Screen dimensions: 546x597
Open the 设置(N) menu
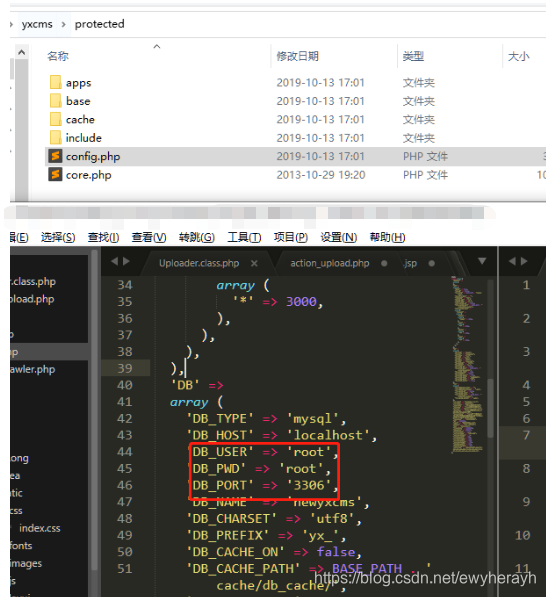click(338, 238)
